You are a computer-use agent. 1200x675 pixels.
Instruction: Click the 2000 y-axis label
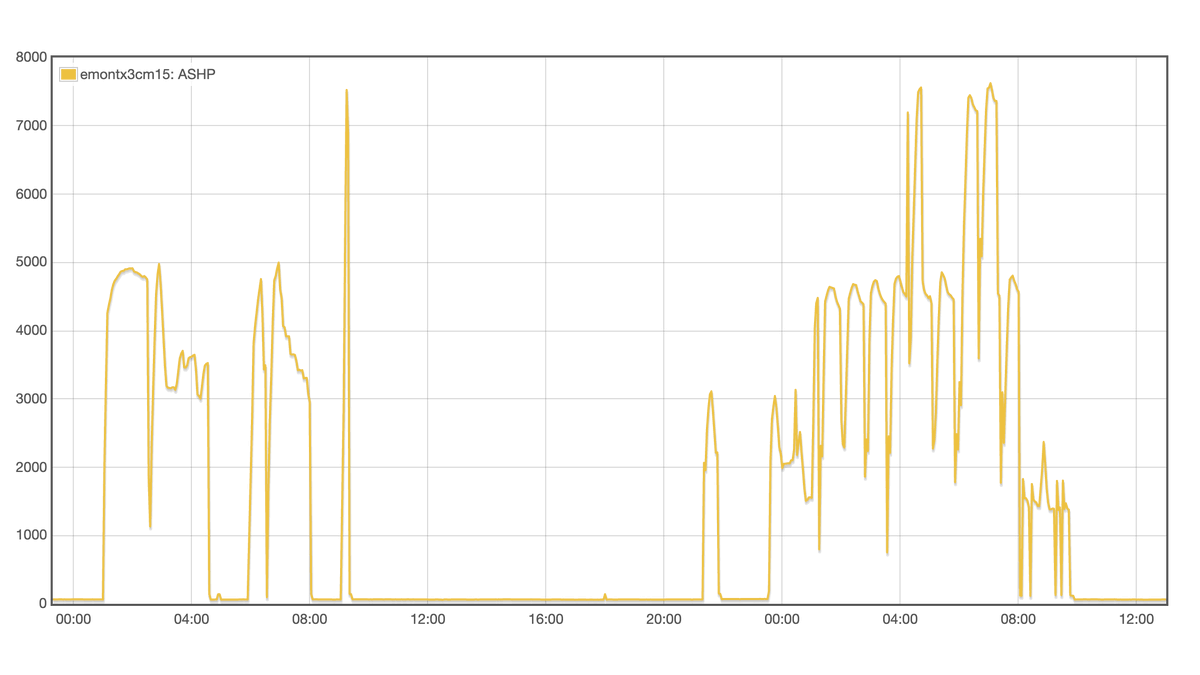pos(30,466)
